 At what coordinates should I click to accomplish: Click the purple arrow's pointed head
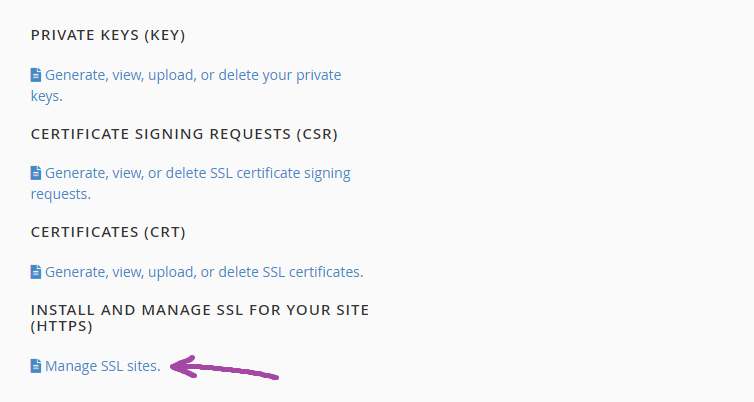tap(174, 367)
